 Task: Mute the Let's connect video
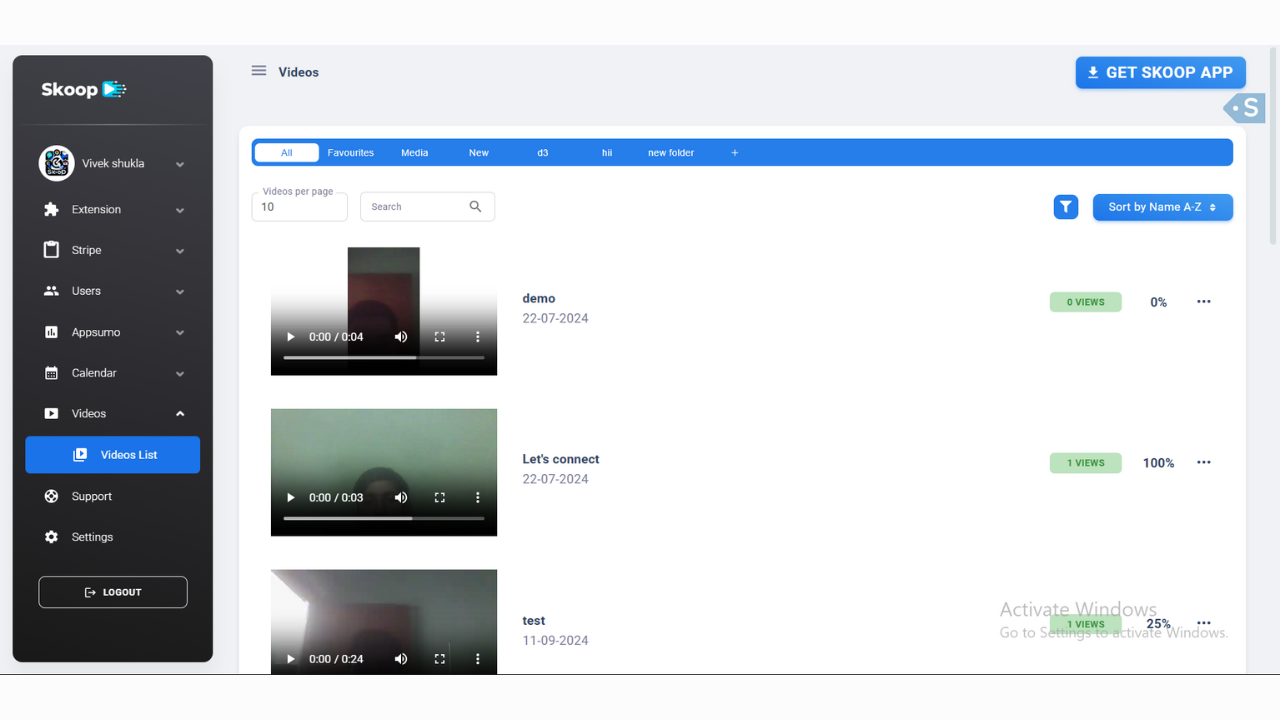(x=401, y=498)
